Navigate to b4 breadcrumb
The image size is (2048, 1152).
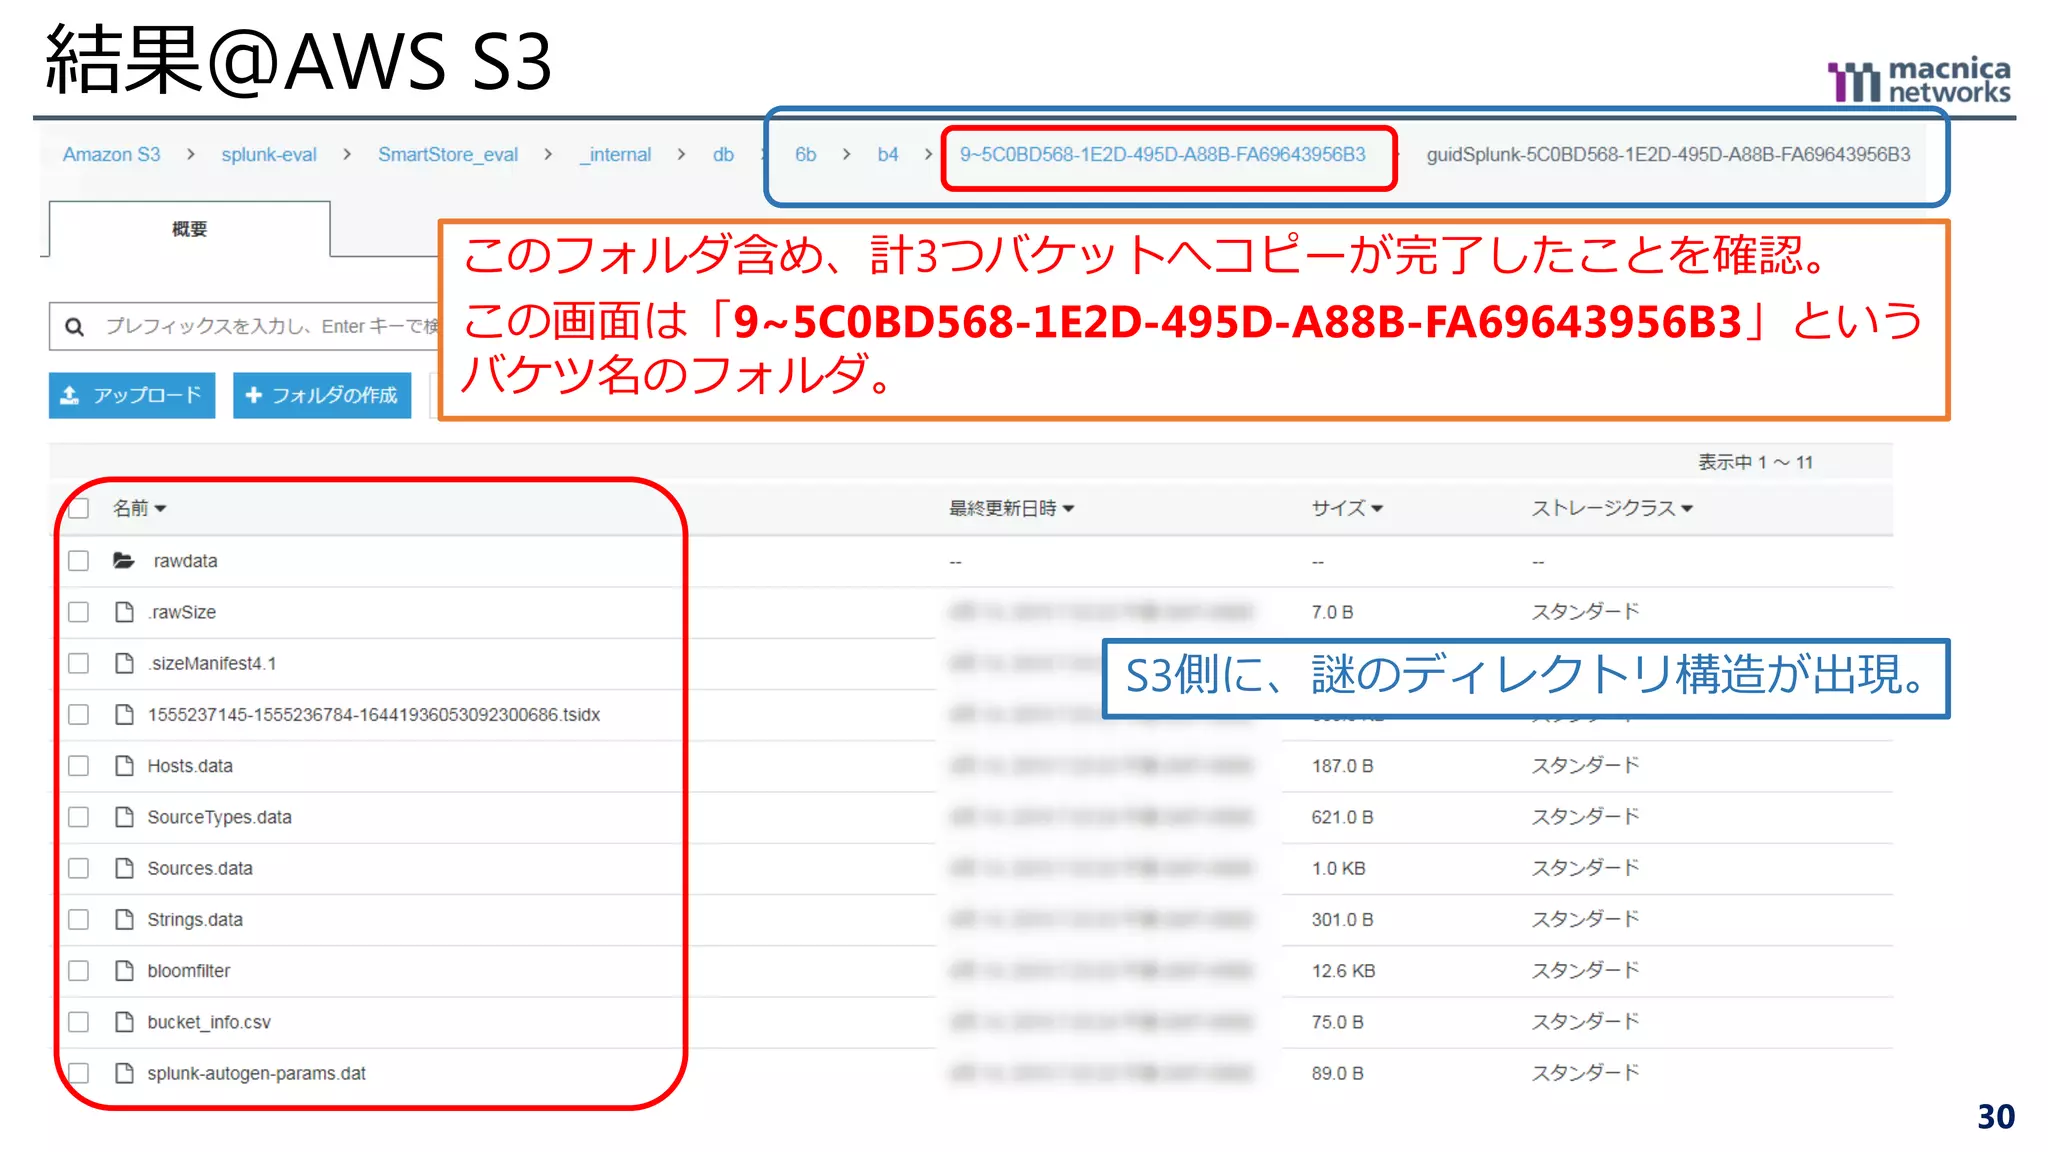(888, 155)
